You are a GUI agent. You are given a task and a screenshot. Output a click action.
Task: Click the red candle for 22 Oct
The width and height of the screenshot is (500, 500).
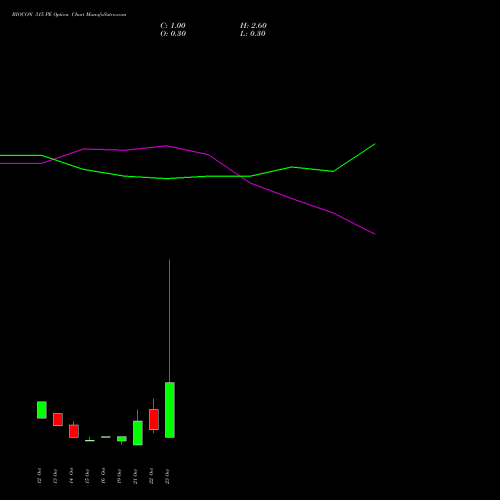point(154,419)
